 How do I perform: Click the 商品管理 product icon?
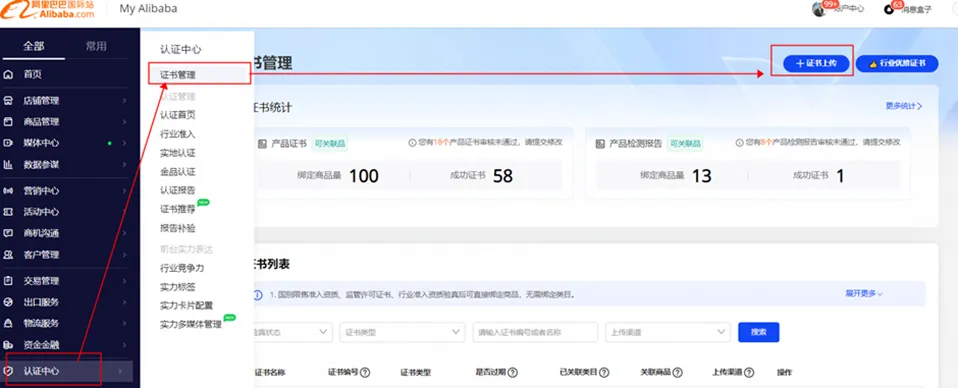tap(9, 122)
